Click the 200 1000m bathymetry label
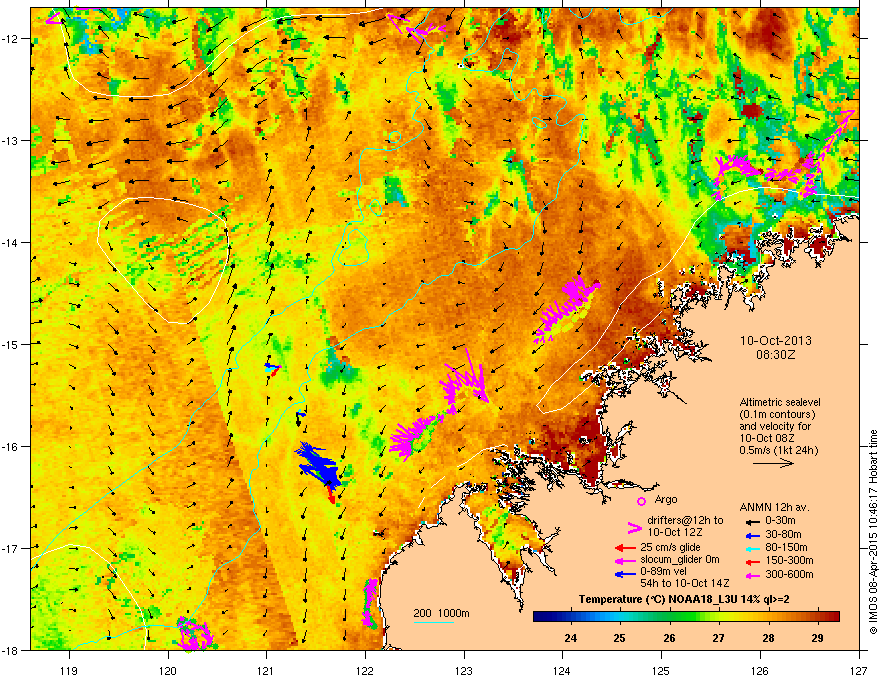Image resolution: width=880 pixels, height=680 pixels. click(x=441, y=613)
